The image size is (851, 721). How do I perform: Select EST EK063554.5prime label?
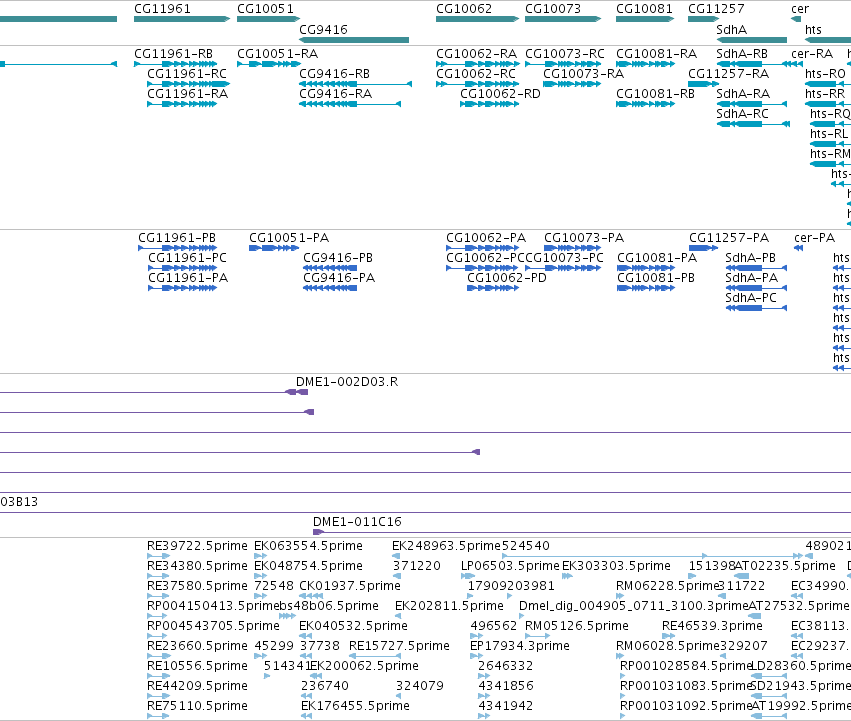click(x=308, y=546)
